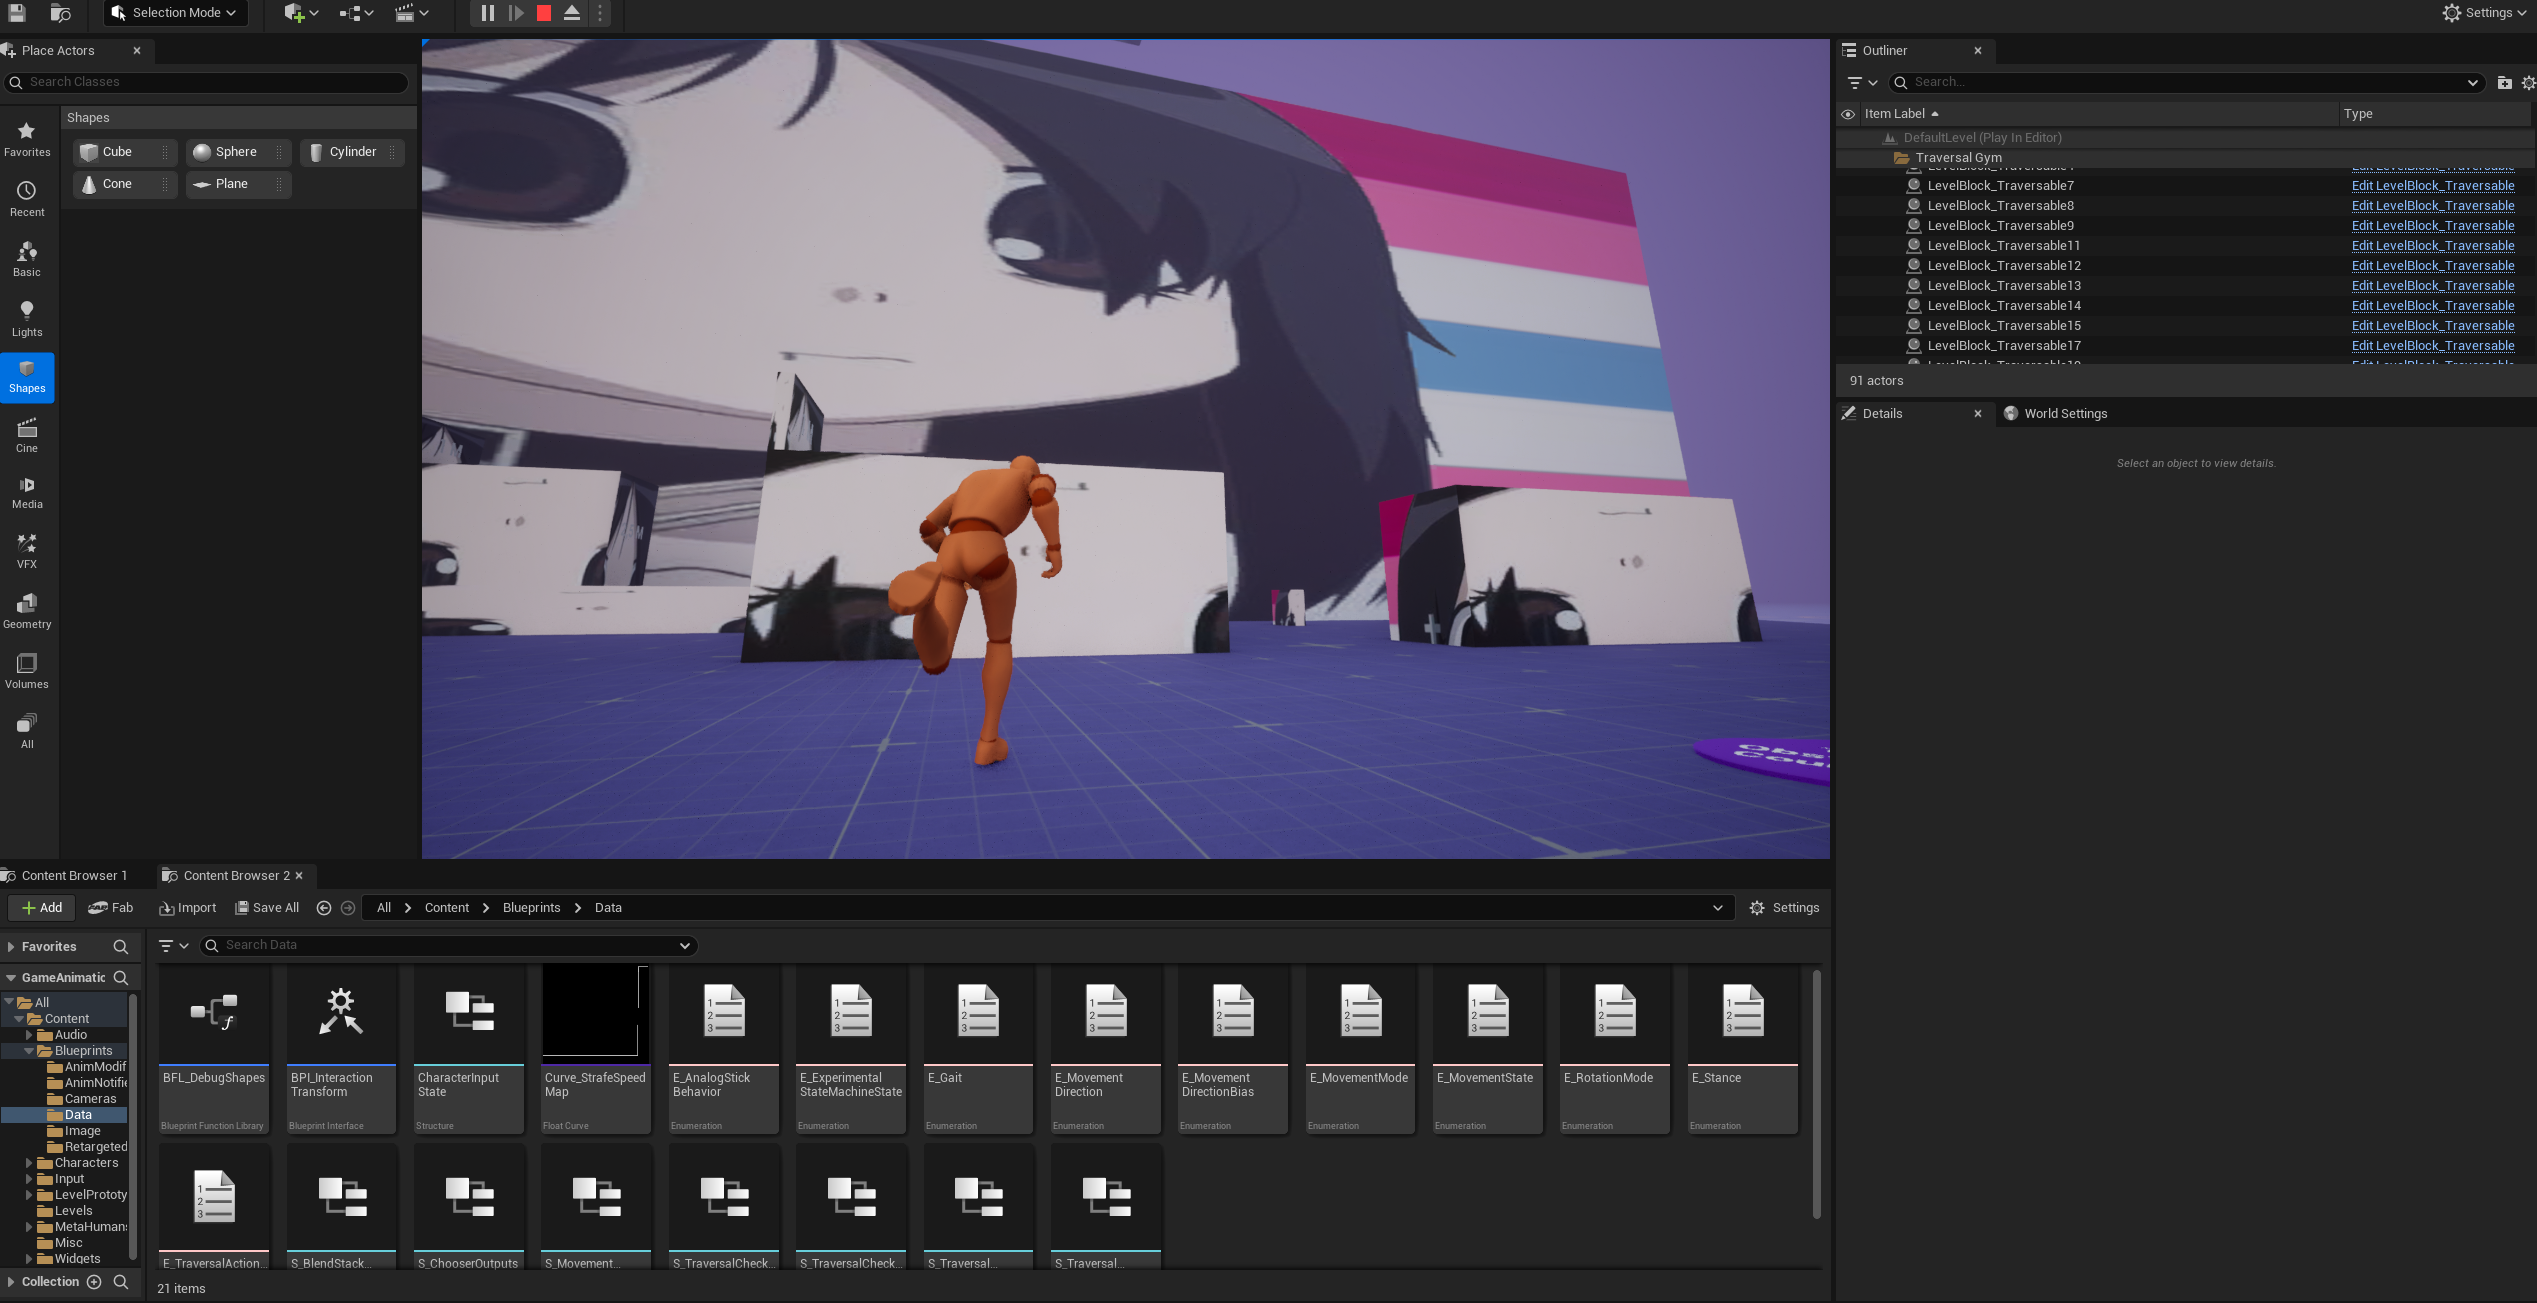Switch to the Content Browser 1 tab
2537x1303 pixels.
coord(65,876)
